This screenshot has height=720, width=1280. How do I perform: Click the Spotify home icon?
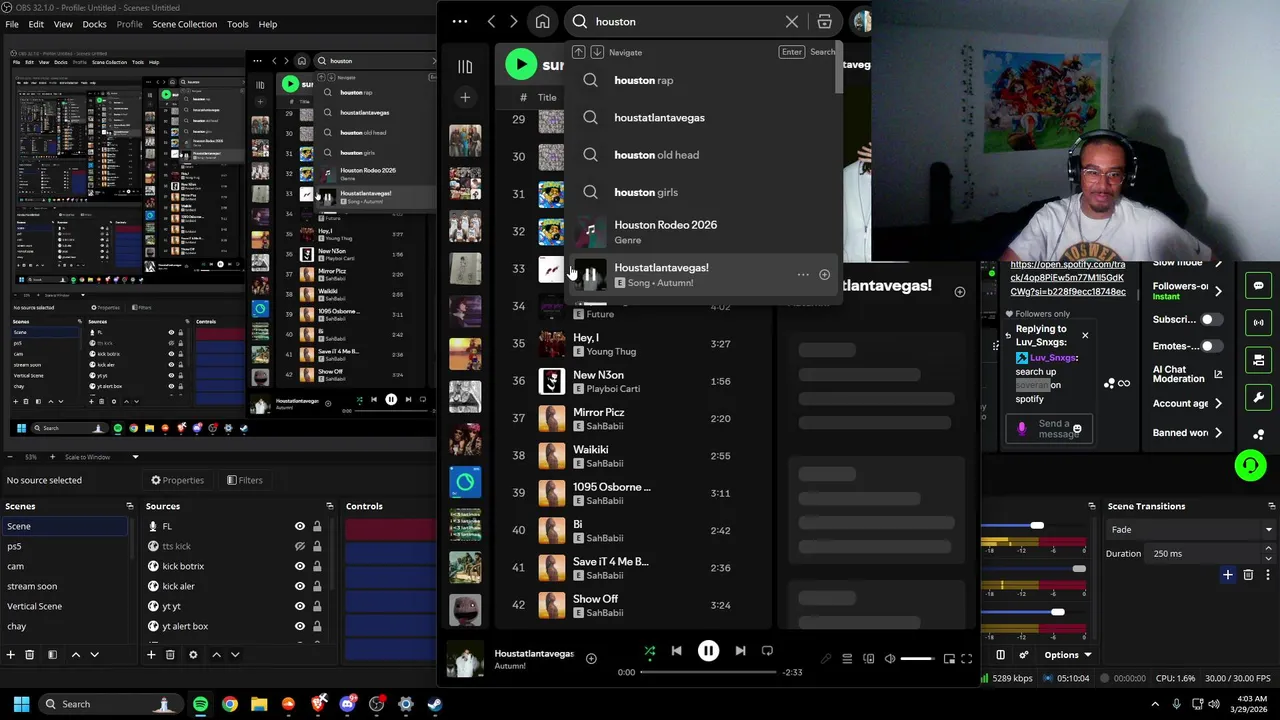click(x=542, y=21)
